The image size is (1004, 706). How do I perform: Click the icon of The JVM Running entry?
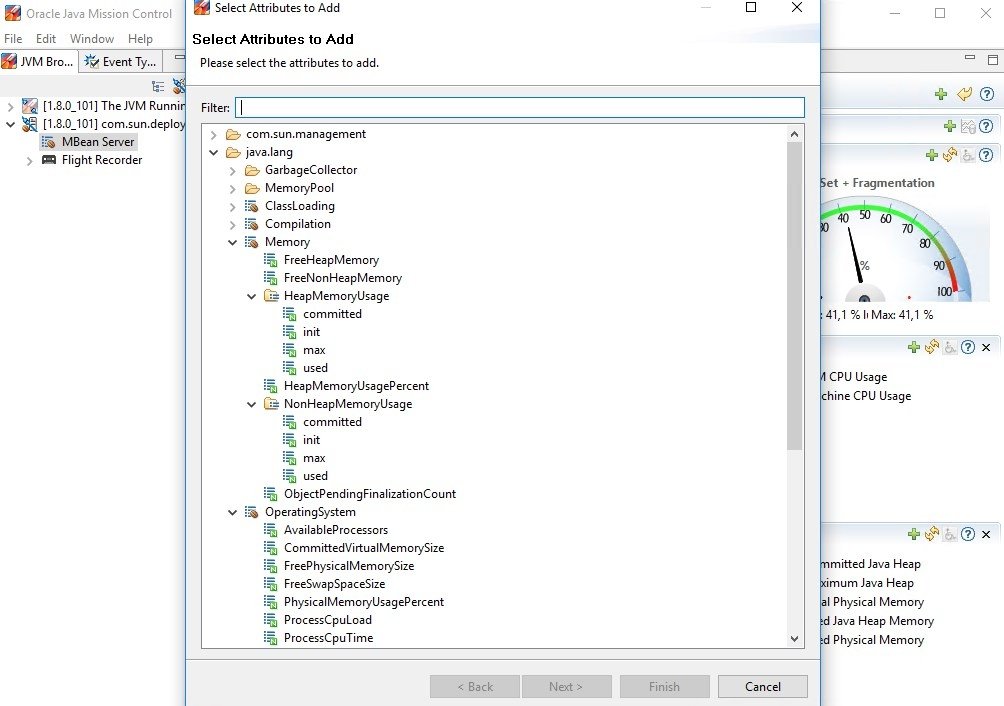[30, 106]
